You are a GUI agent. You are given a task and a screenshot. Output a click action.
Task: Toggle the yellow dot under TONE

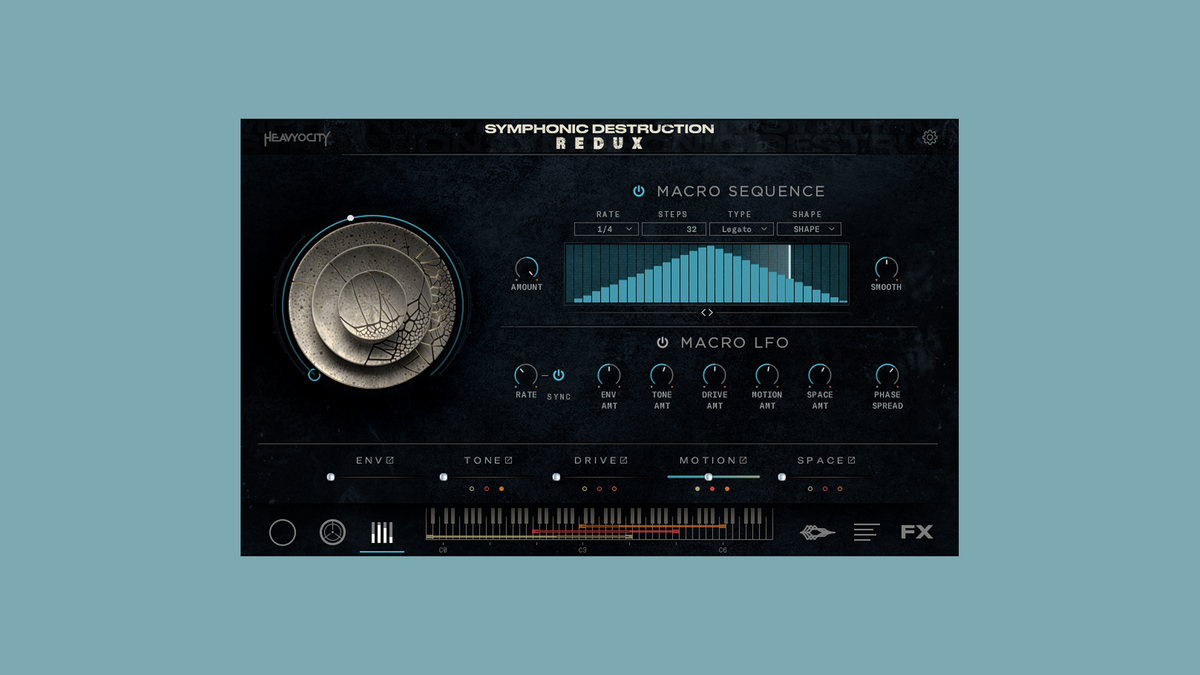coord(471,489)
